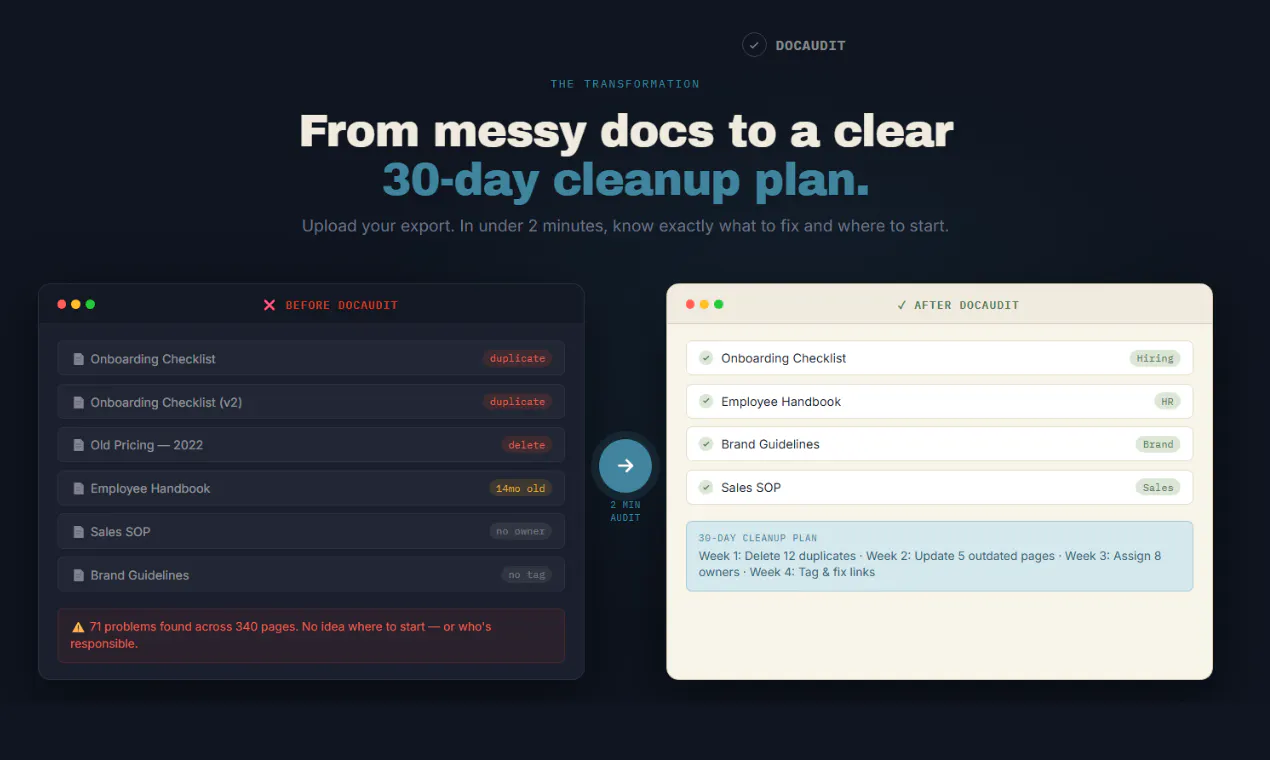Click the 14mo old tag on Employee Handbook

click(x=520, y=489)
